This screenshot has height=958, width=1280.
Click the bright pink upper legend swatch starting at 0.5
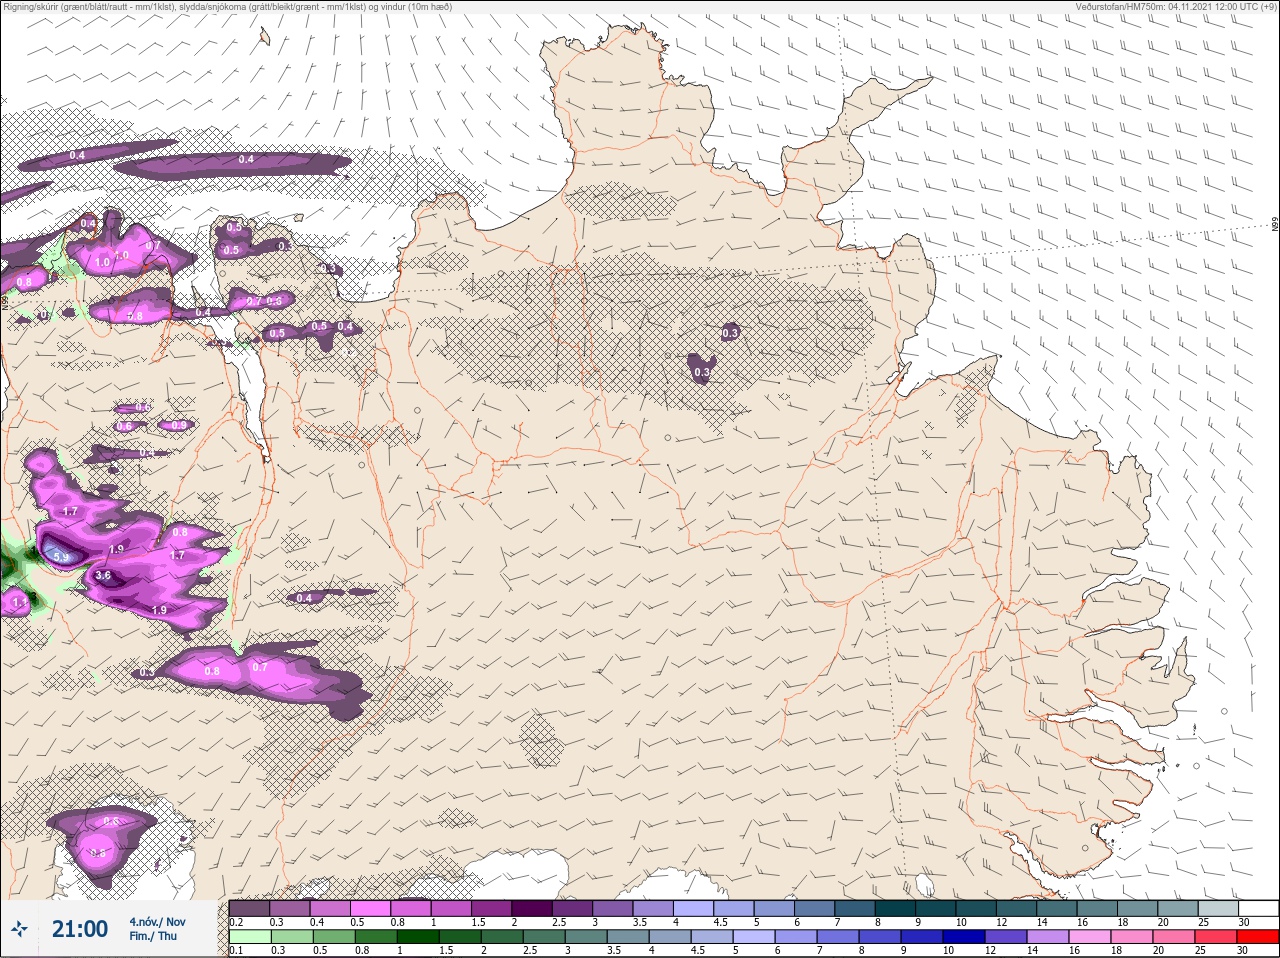[x=370, y=908]
